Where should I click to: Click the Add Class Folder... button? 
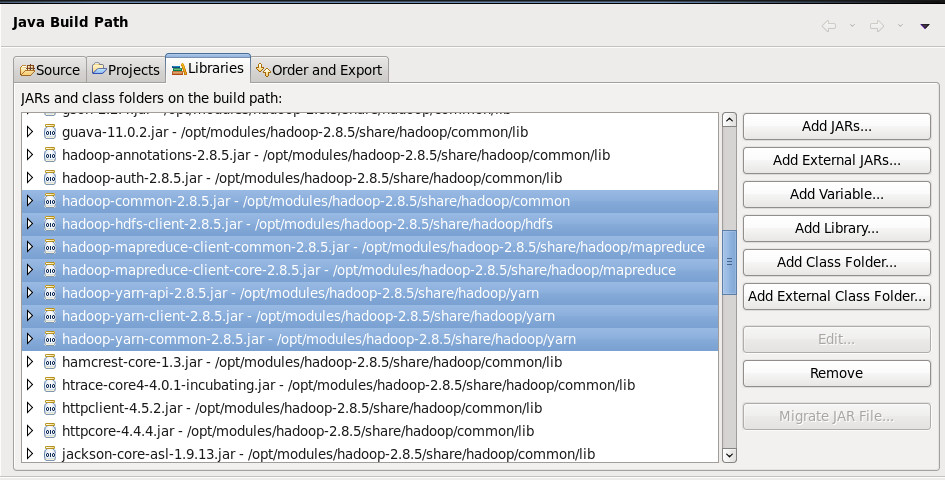[x=837, y=262]
